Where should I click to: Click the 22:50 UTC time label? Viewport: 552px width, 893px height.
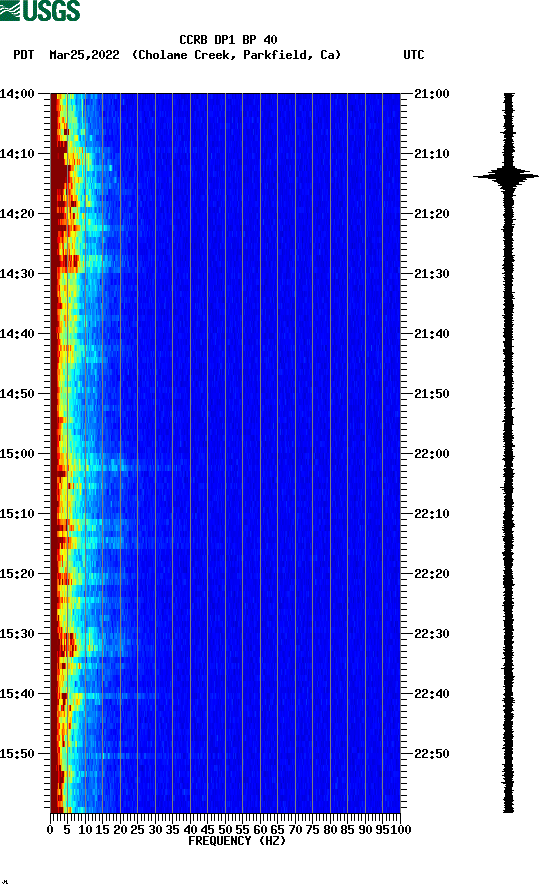[x=432, y=754]
